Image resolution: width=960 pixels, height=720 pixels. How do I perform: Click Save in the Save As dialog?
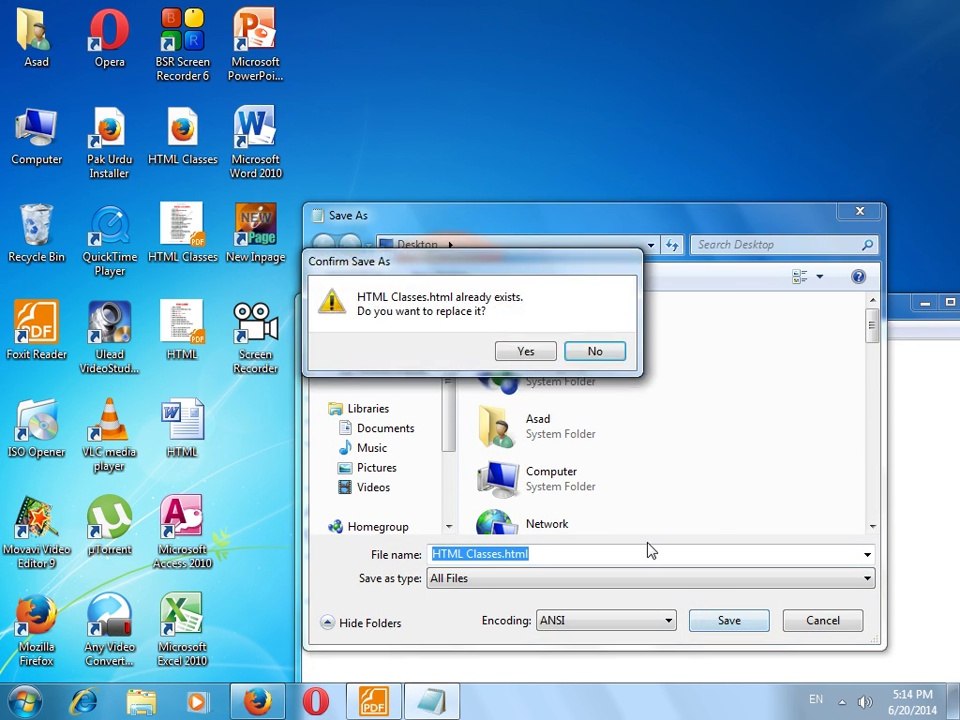729,620
